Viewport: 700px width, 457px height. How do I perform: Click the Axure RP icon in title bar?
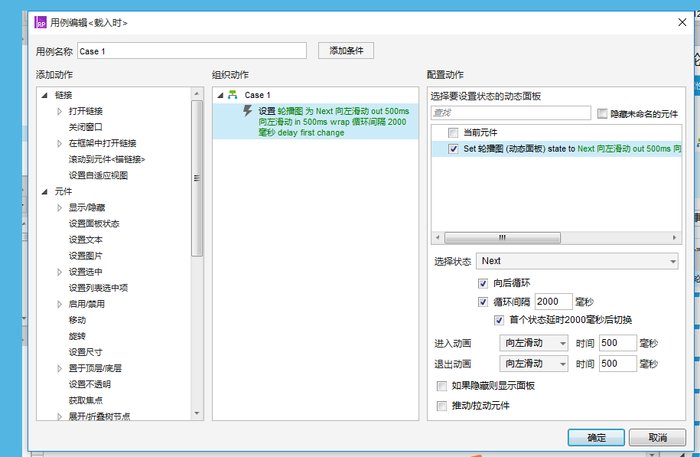click(x=40, y=22)
